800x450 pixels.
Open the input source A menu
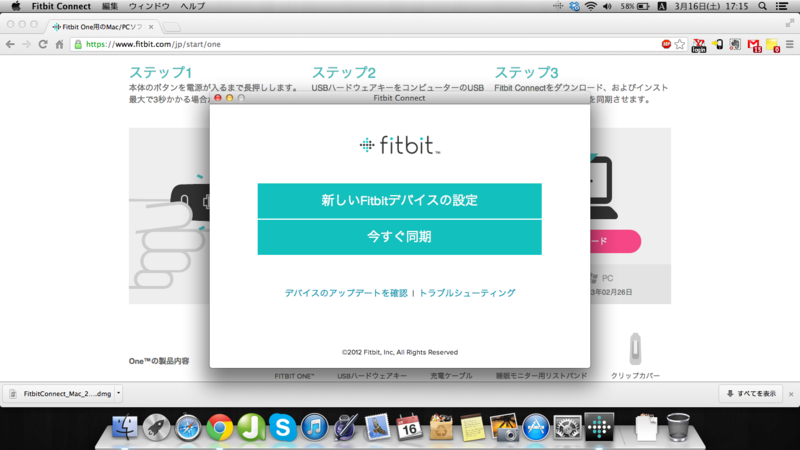tap(662, 6)
